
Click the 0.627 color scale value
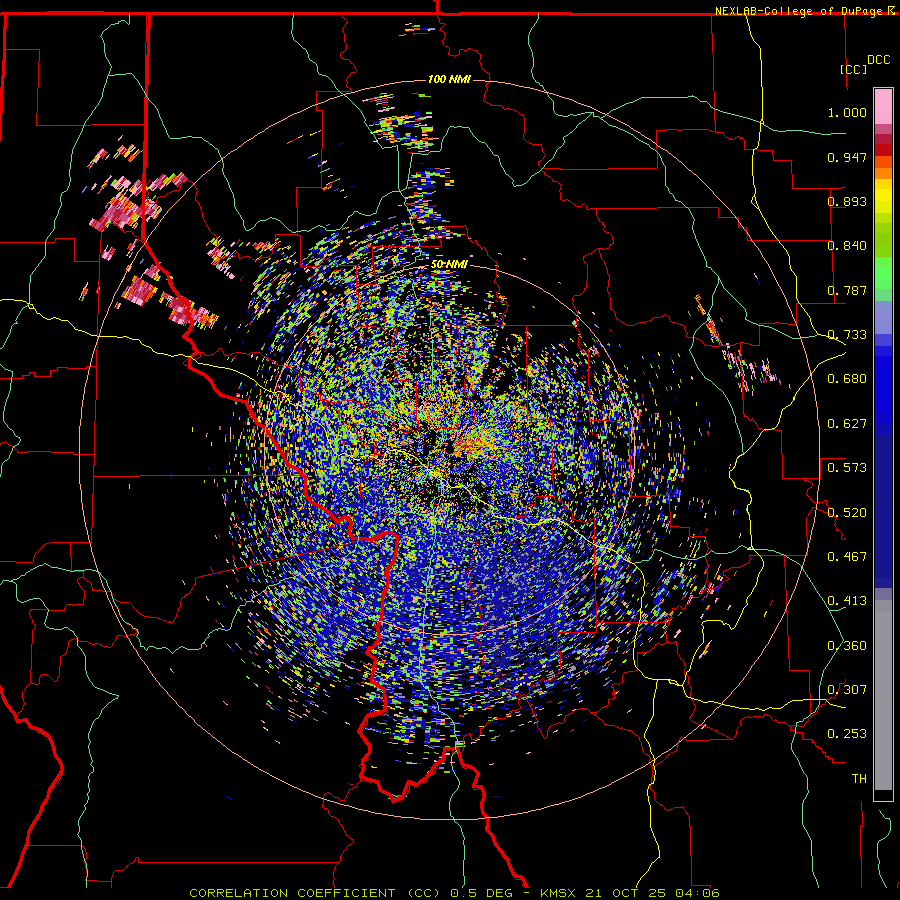[x=847, y=424]
